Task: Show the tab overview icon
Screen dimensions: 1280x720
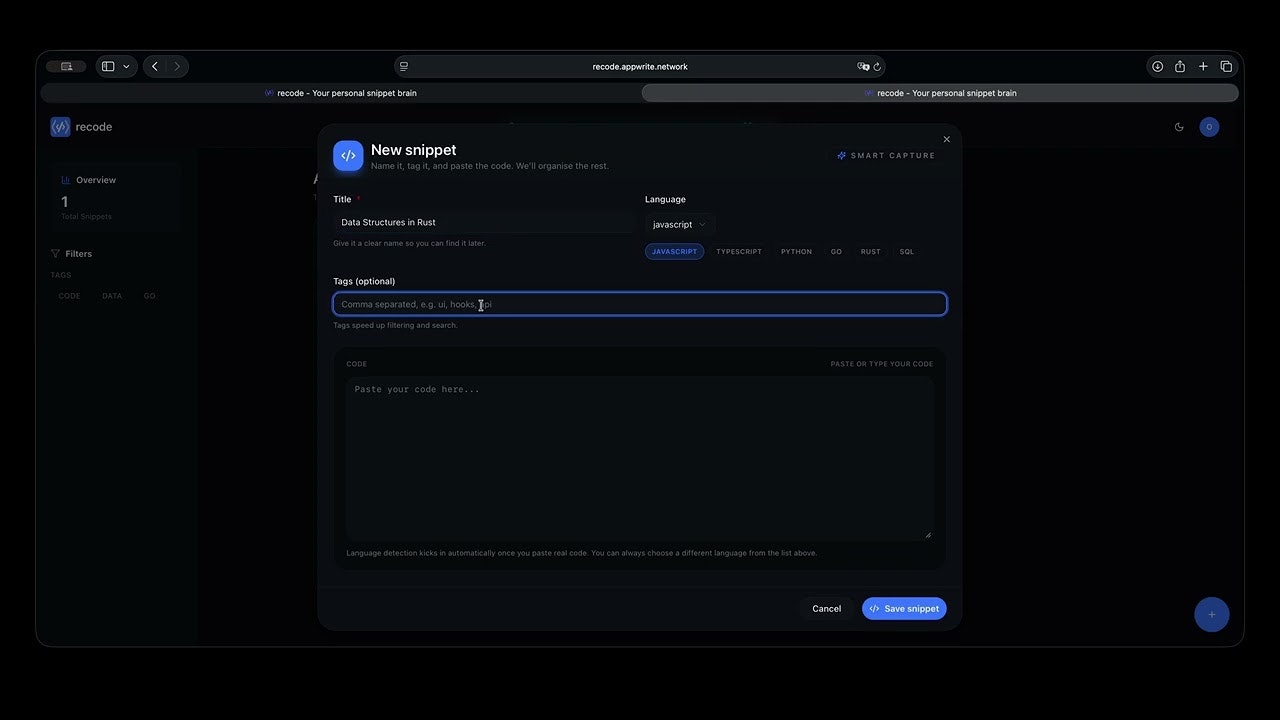Action: coord(1226,66)
